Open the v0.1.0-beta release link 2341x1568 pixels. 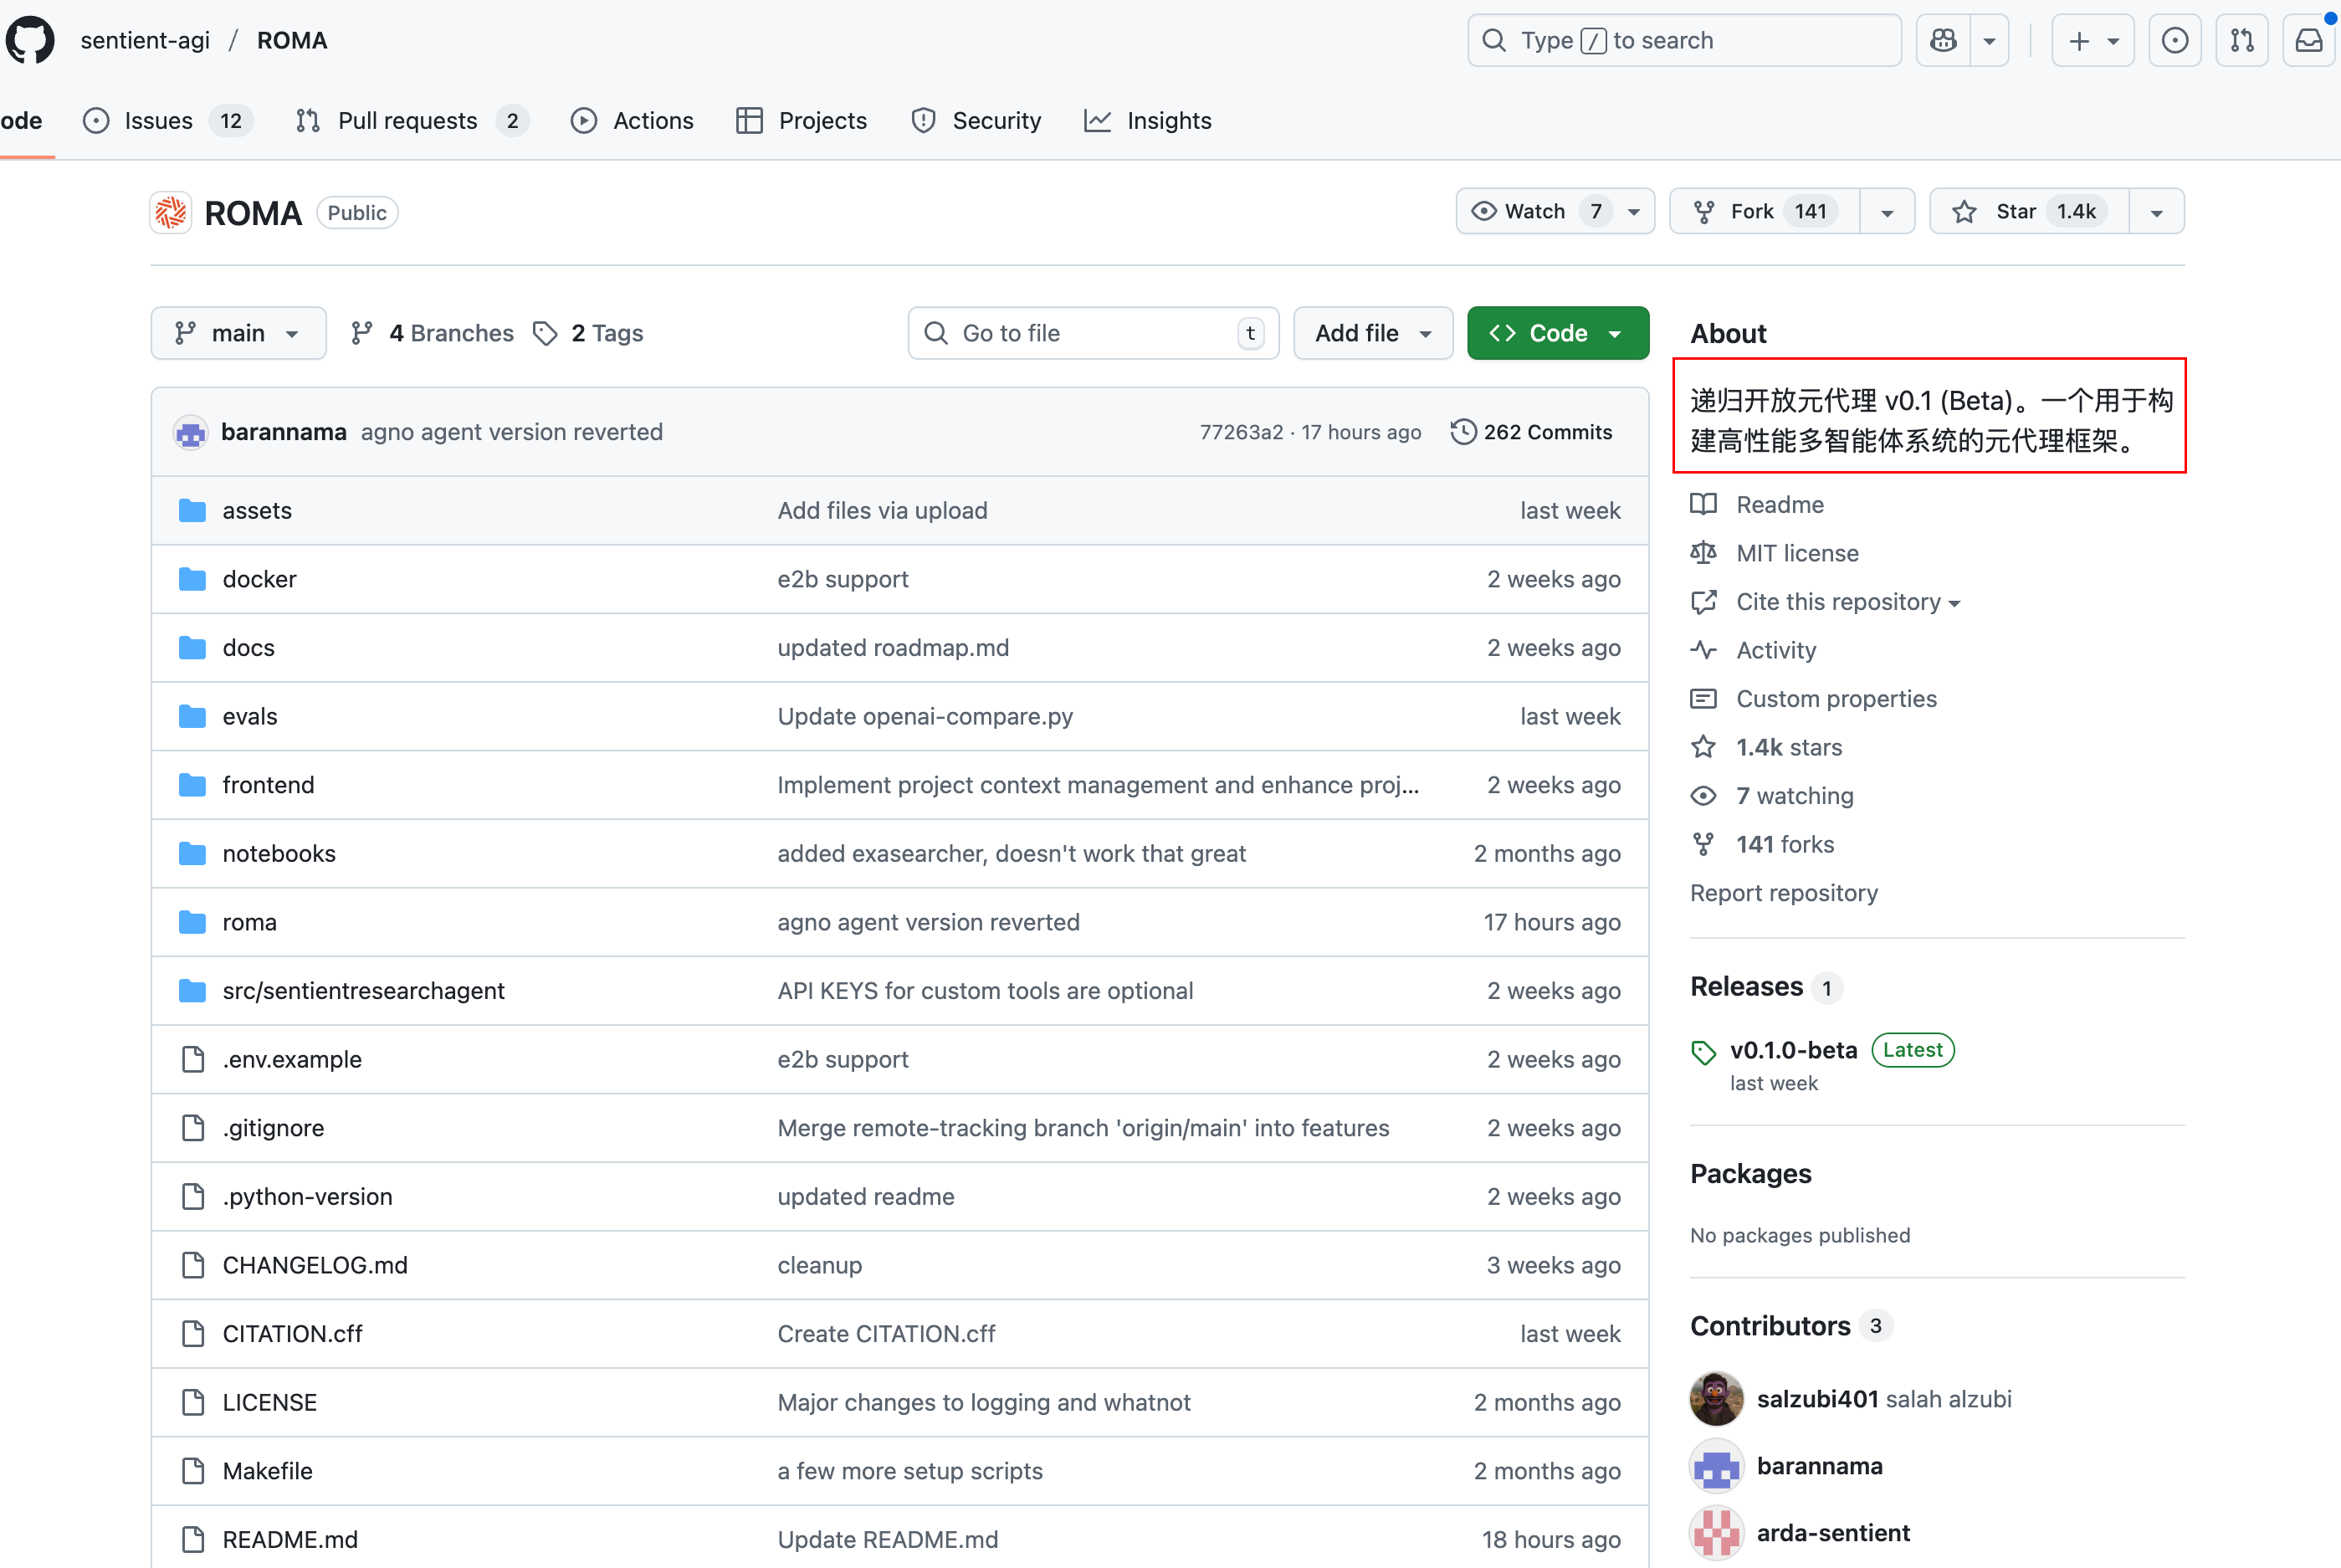pos(1793,1050)
